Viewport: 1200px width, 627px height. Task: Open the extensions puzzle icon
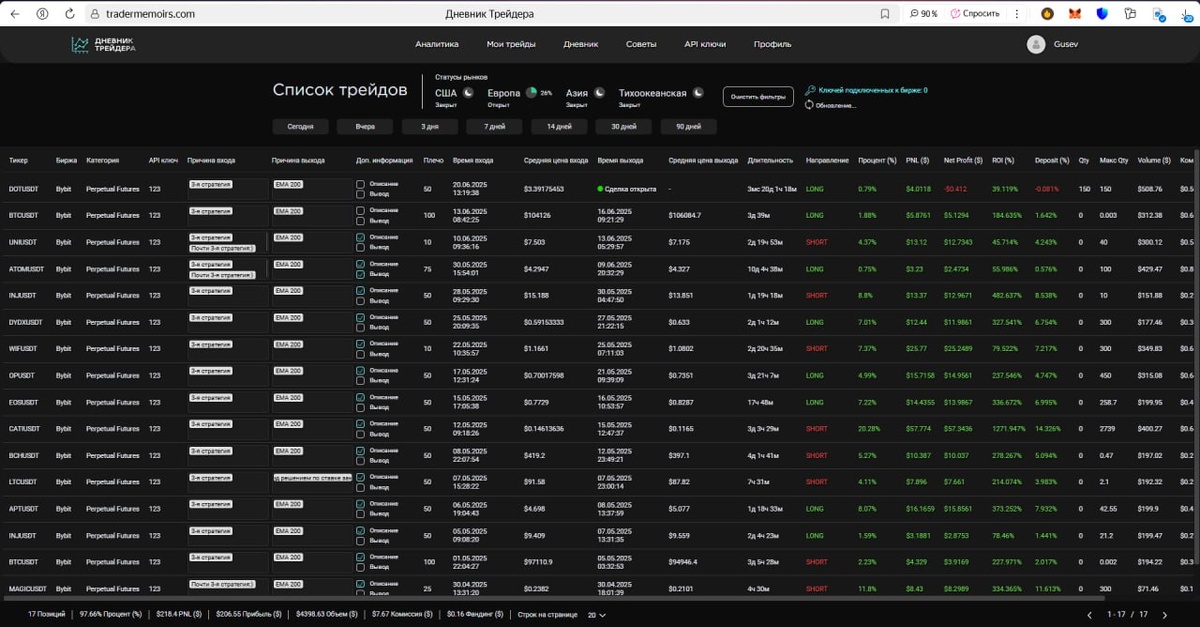(x=1131, y=14)
